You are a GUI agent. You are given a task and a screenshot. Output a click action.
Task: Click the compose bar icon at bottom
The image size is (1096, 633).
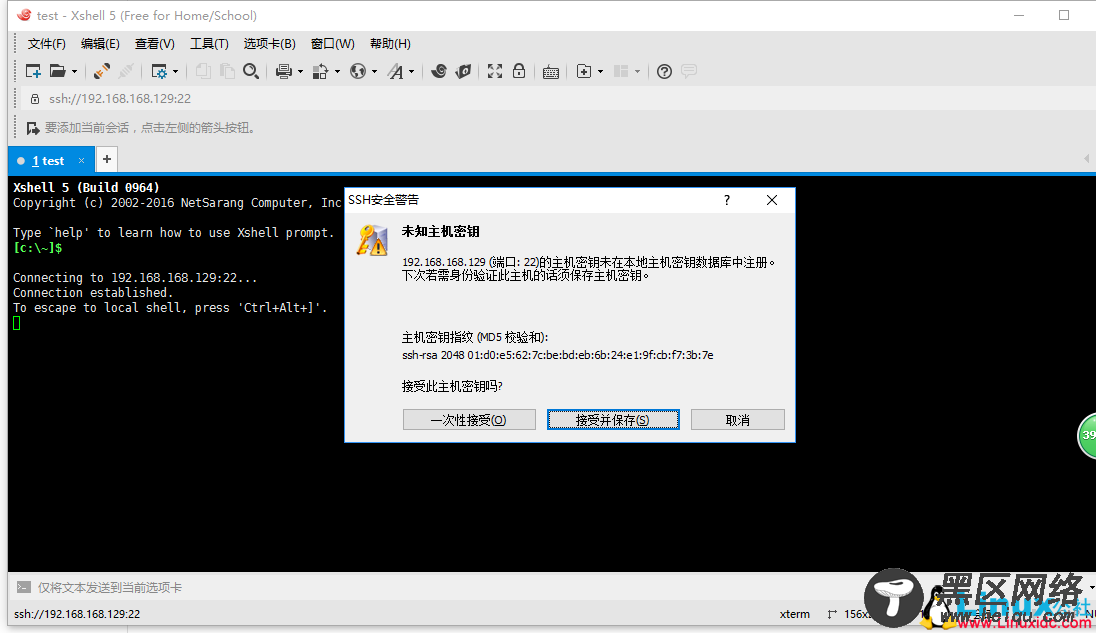pos(24,588)
